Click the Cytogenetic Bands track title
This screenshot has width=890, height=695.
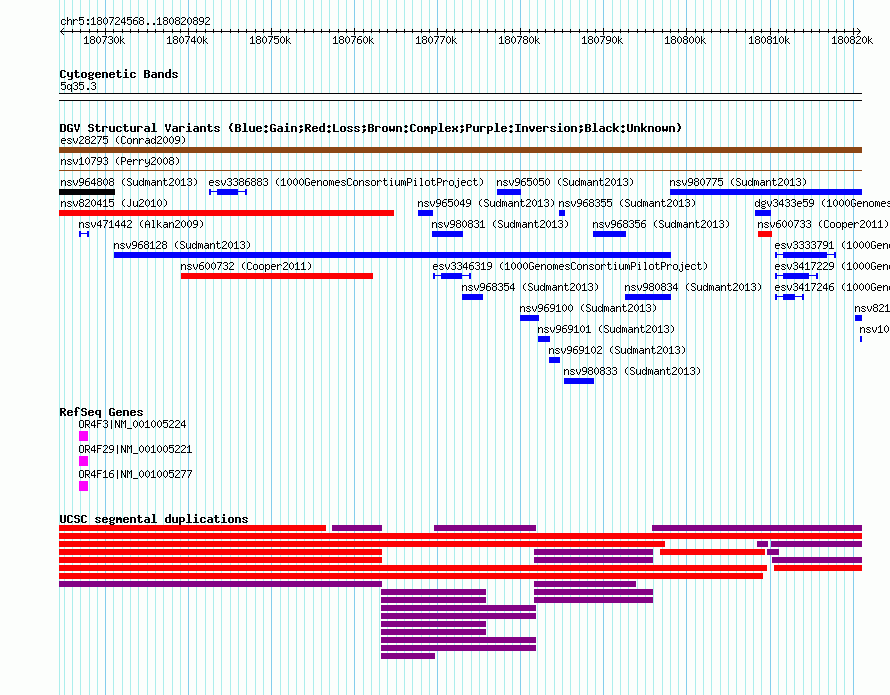click(119, 74)
